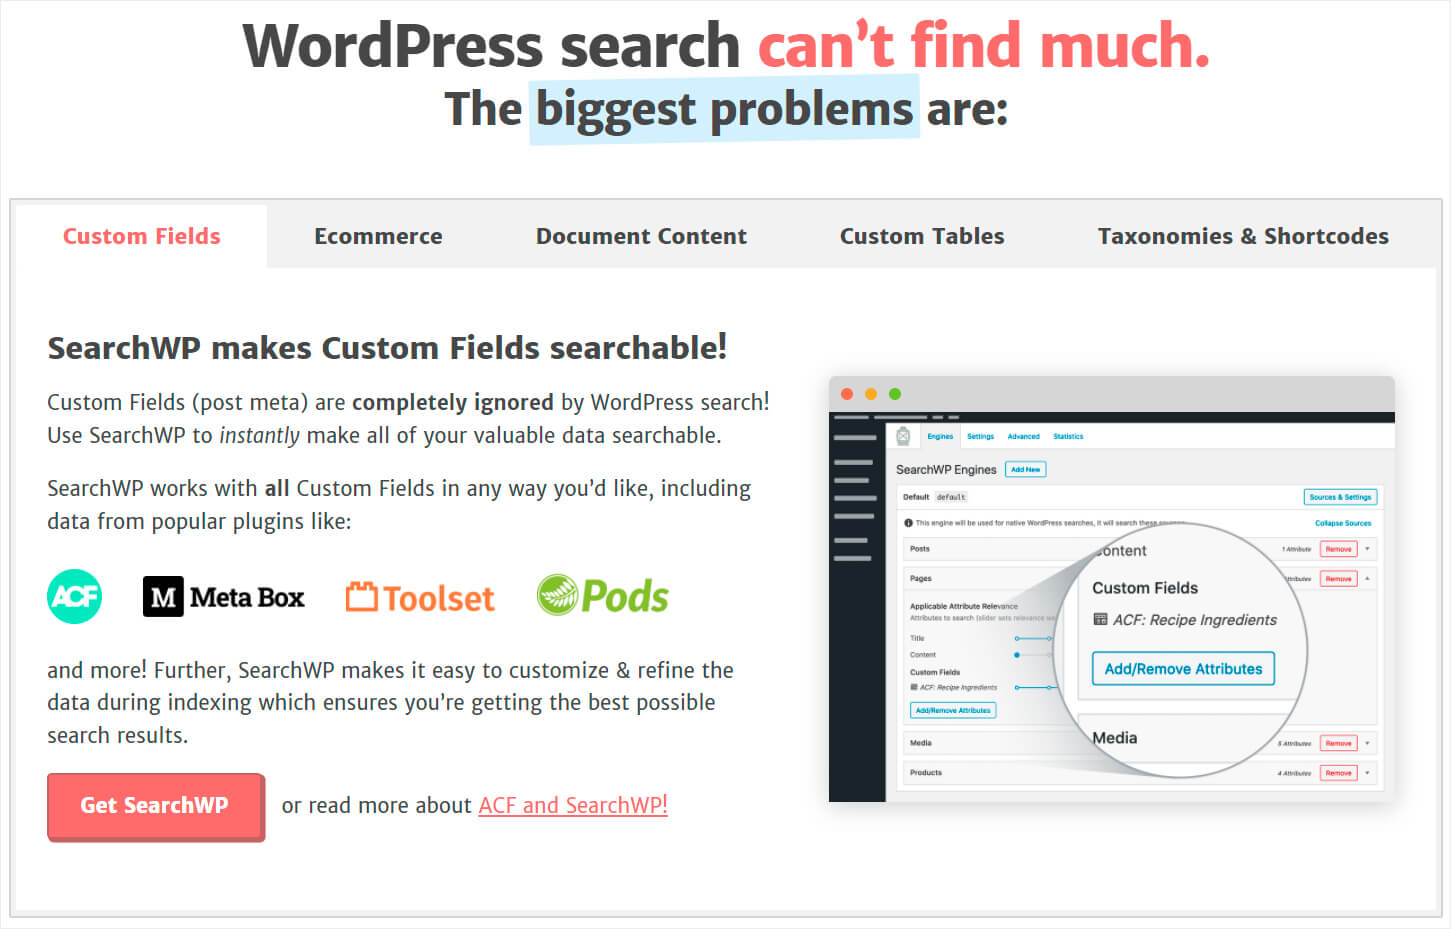Image resolution: width=1451 pixels, height=929 pixels.
Task: Click the magnified Custom Fields heading
Action: pos(1145,588)
